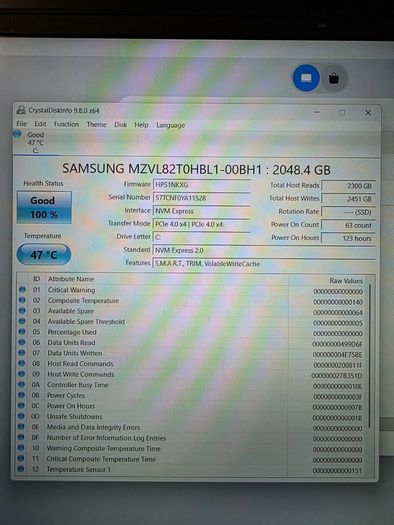Click status icon of Data Units Written row
The height and width of the screenshot is (525, 394).
[x=22, y=353]
